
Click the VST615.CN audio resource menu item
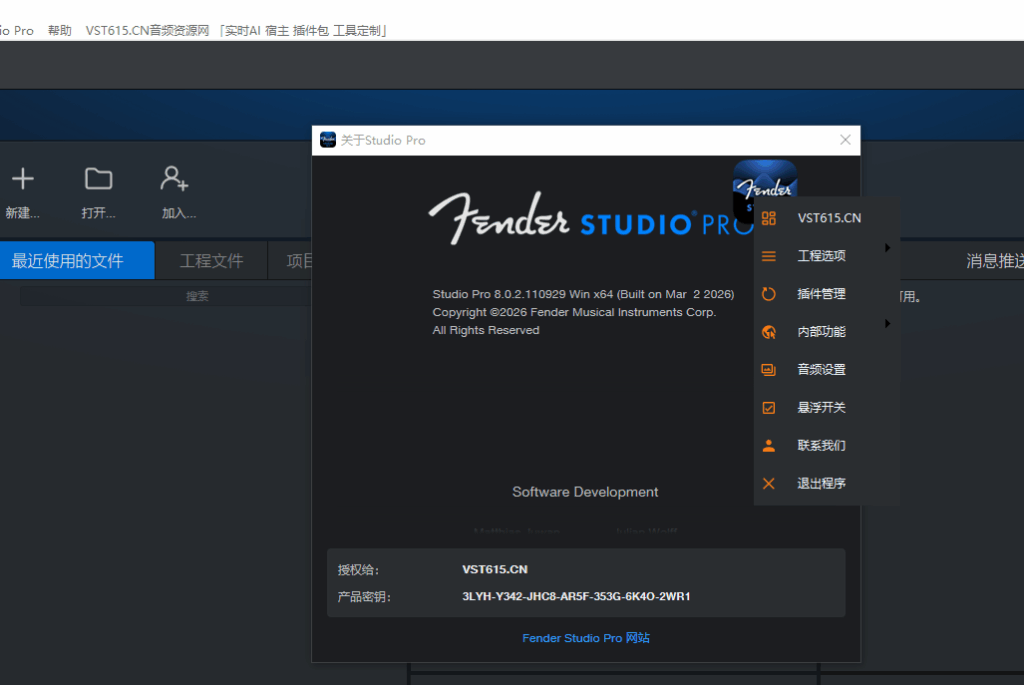pyautogui.click(x=236, y=31)
